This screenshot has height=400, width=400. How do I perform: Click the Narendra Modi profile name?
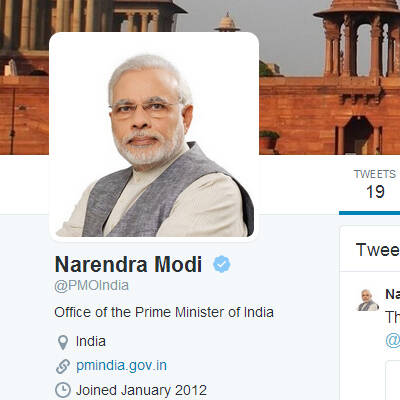point(128,264)
